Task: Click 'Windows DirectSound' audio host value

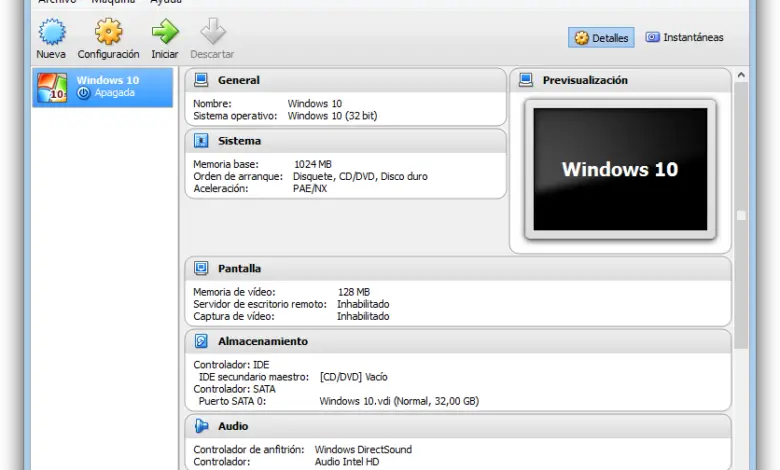Action: [363, 450]
